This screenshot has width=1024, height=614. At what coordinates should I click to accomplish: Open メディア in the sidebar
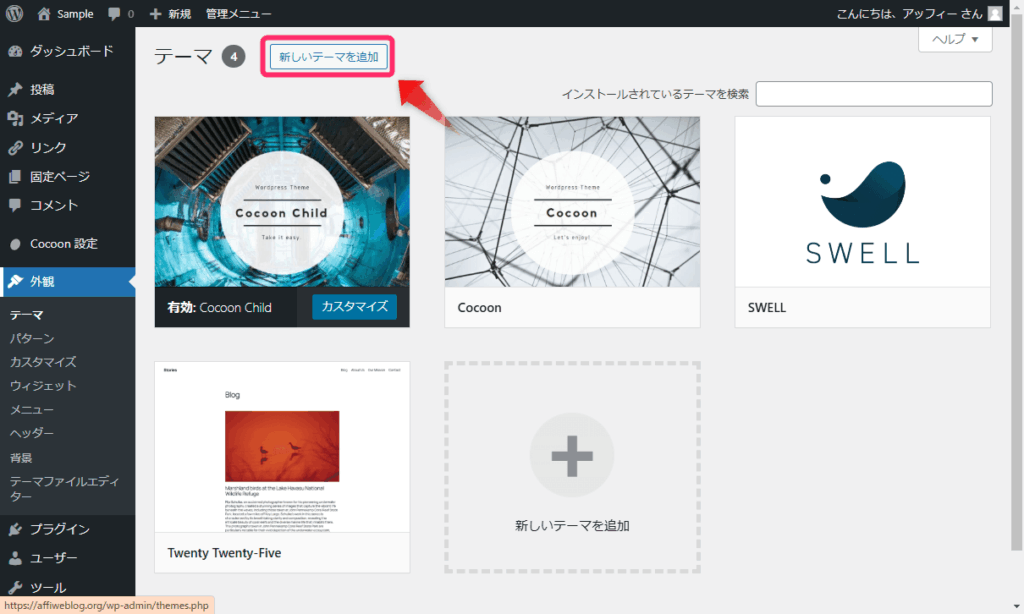click(54, 118)
